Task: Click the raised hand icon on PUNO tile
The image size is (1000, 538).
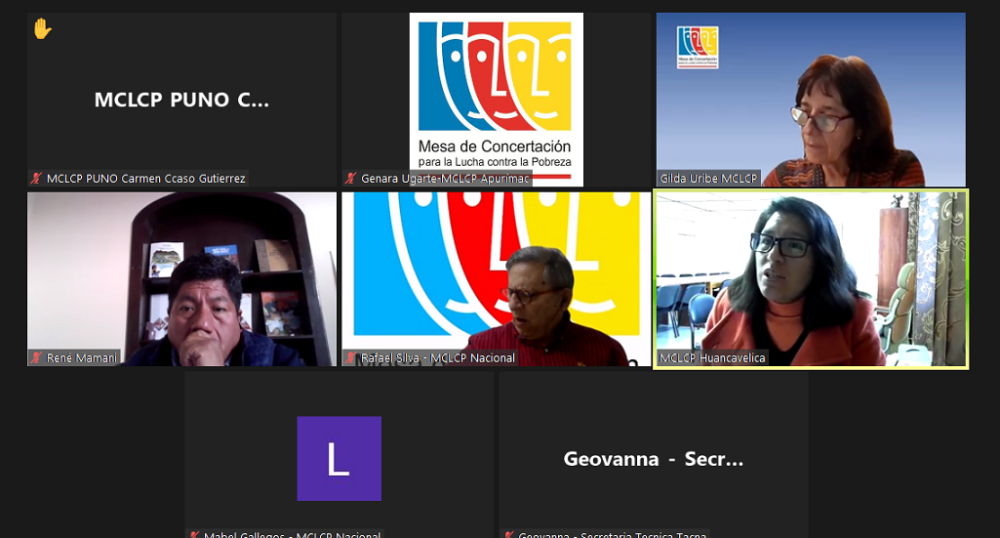Action: click(x=42, y=29)
